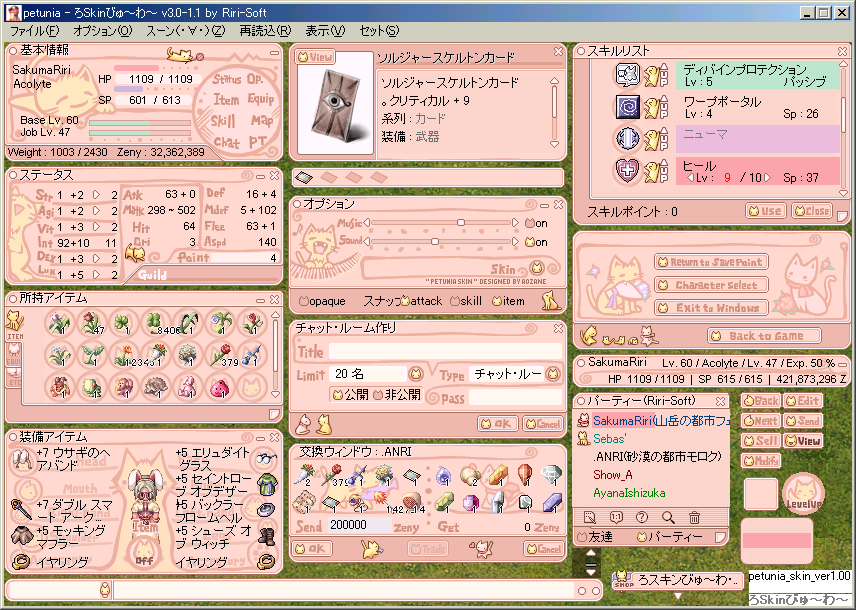Click the pink Poring item in inventory
856x610 pixels.
click(221, 387)
